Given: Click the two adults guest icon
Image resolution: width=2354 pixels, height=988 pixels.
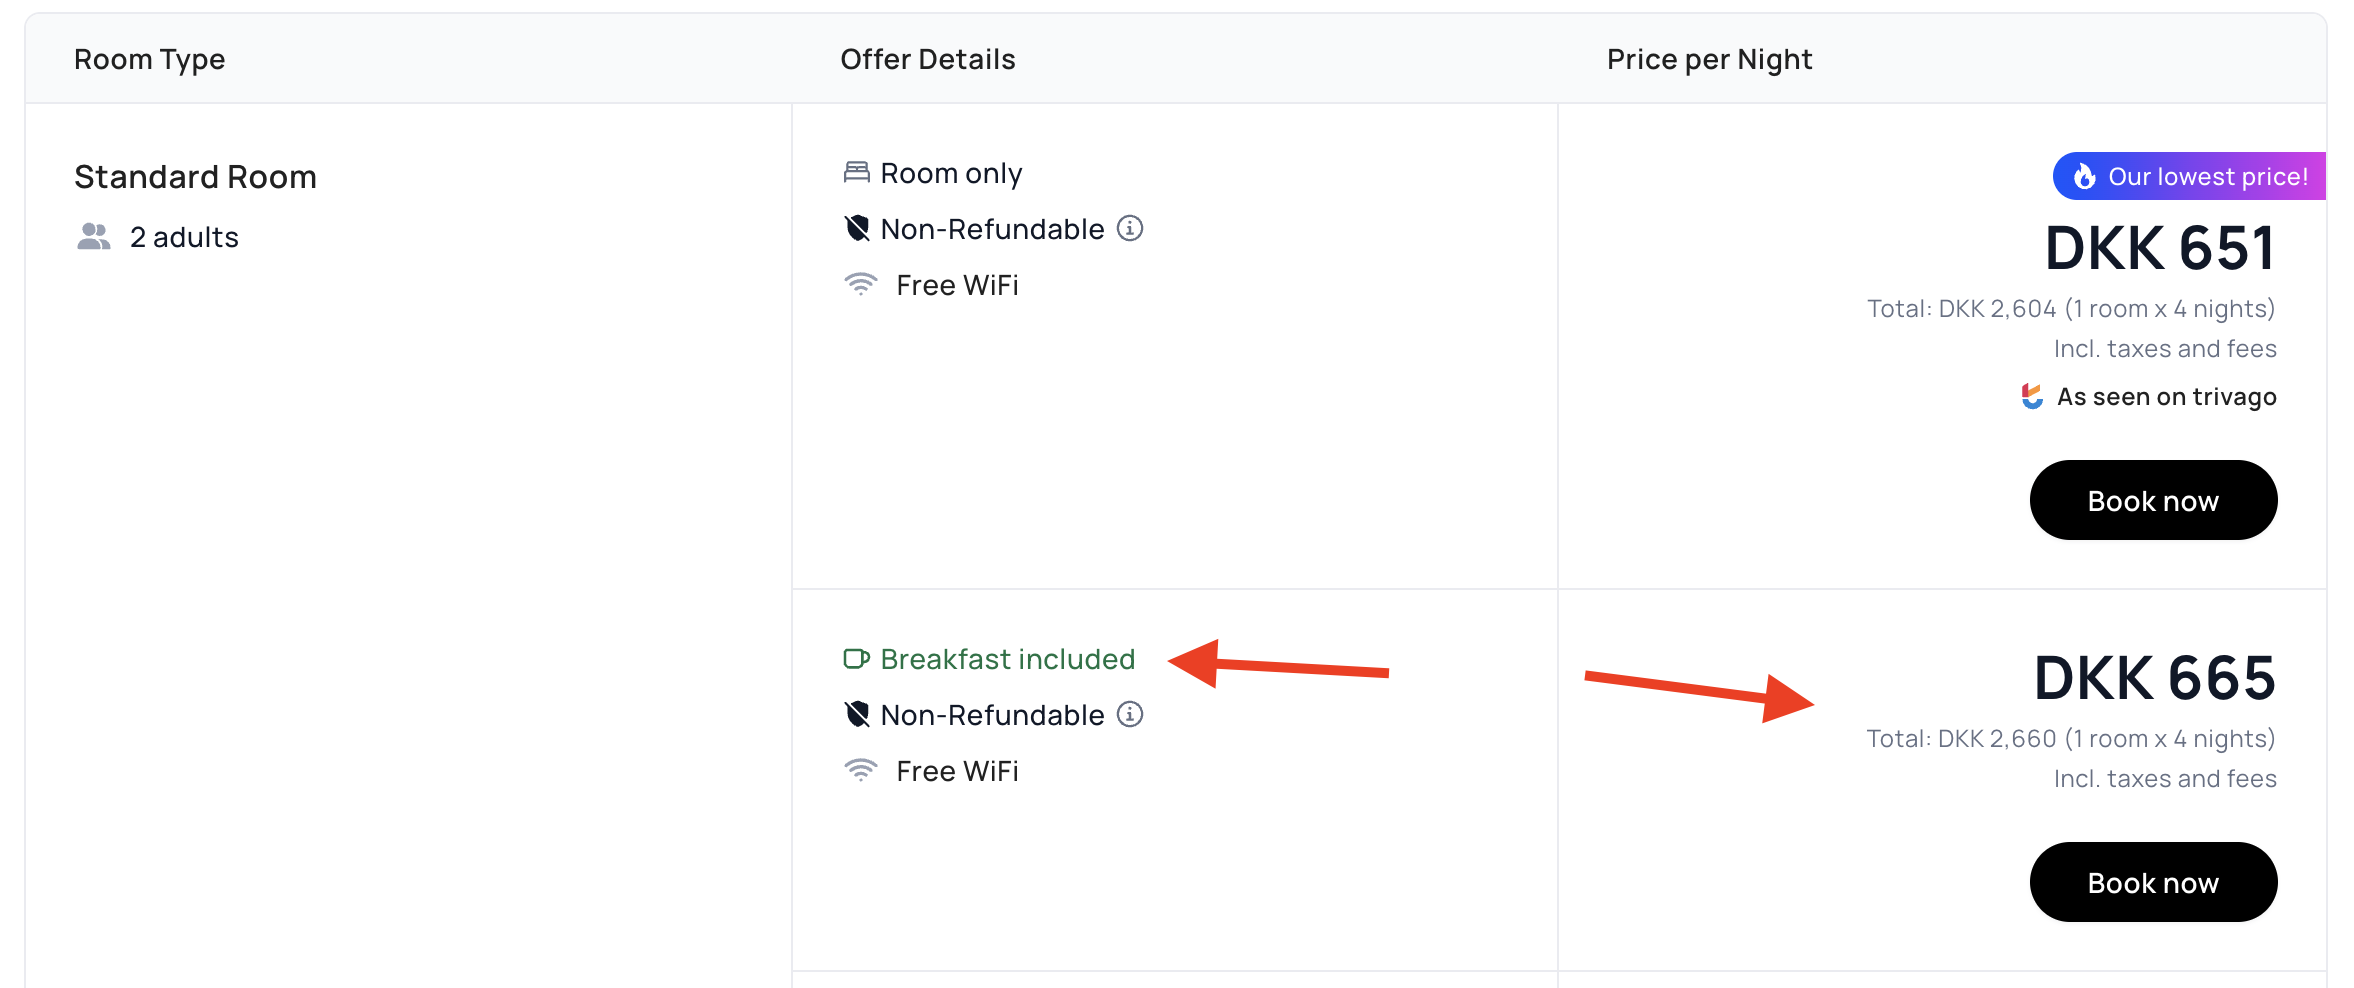Looking at the screenshot, I should click(x=94, y=237).
